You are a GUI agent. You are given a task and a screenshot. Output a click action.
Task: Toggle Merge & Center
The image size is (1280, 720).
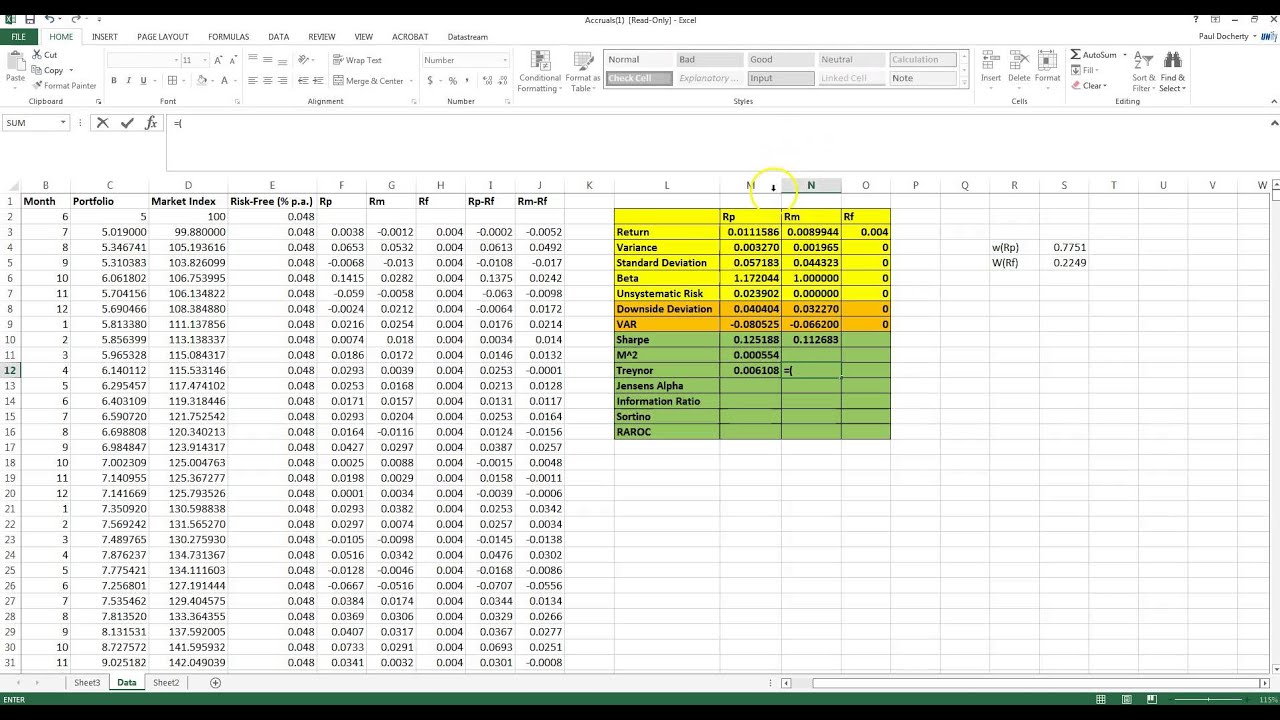368,81
